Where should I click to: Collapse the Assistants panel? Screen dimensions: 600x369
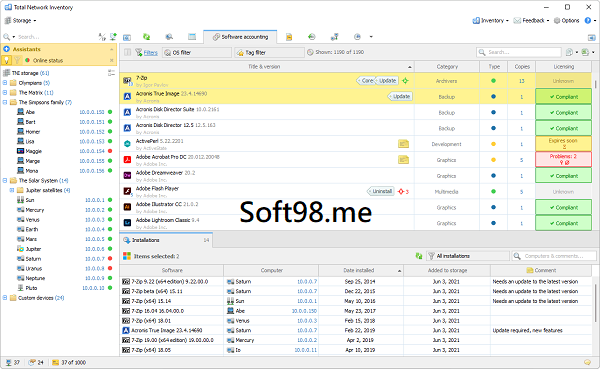click(111, 49)
